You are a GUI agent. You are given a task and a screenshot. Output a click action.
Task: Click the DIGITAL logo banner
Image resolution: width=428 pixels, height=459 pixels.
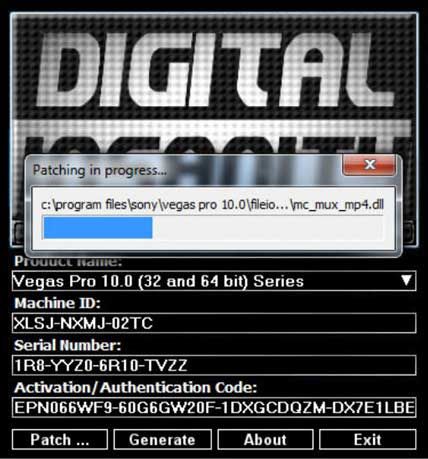213,72
